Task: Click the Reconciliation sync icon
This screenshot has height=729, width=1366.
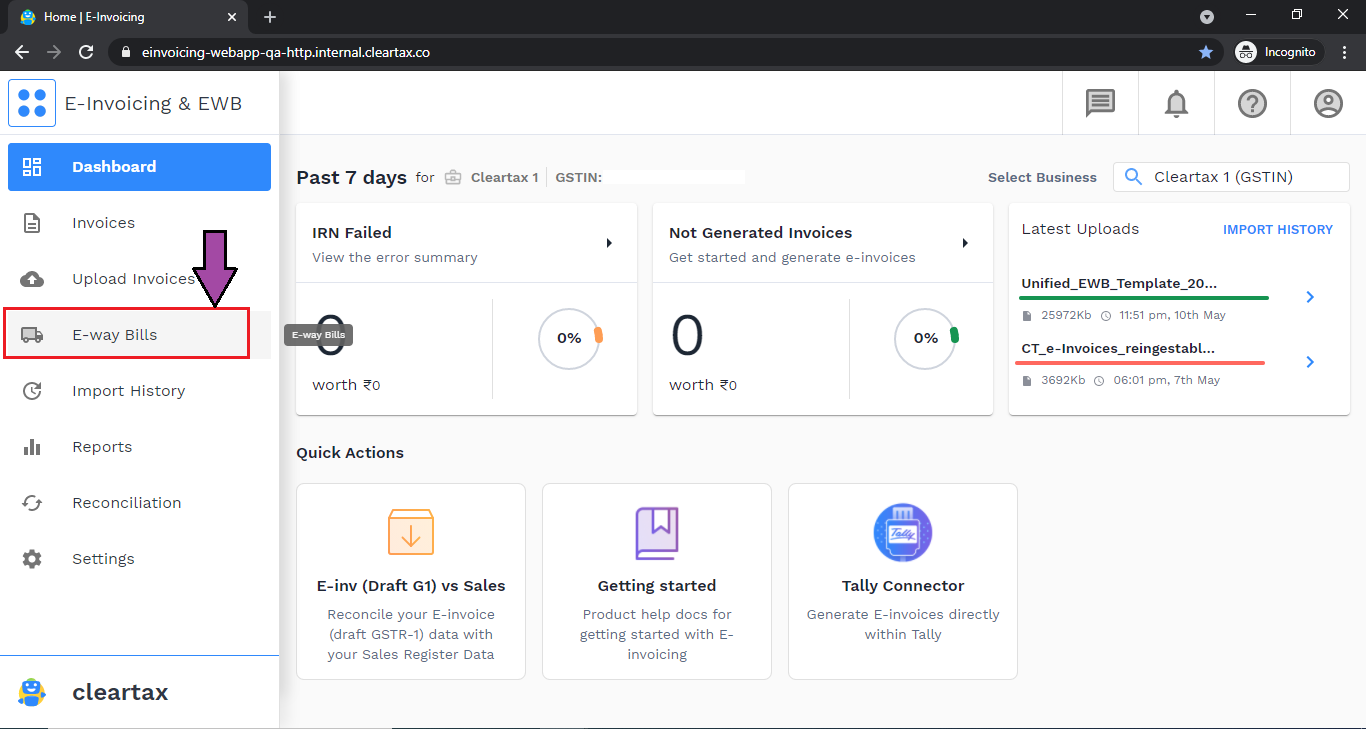Action: click(x=32, y=503)
